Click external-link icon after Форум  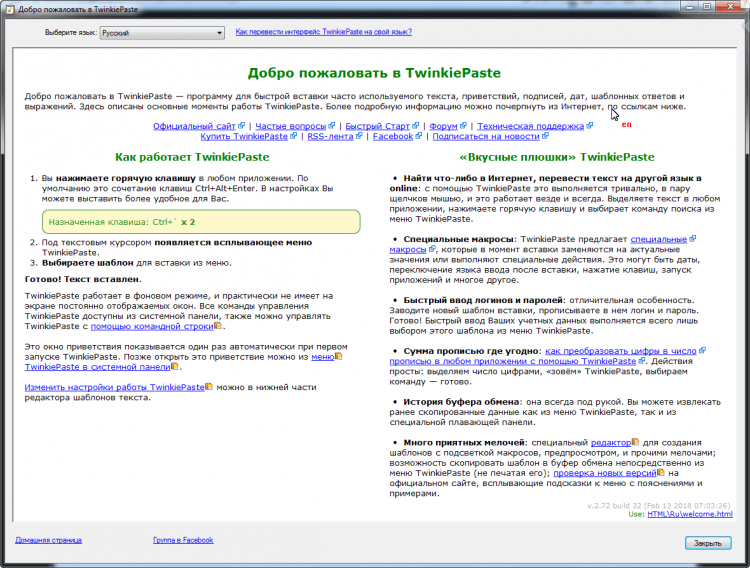(463, 125)
